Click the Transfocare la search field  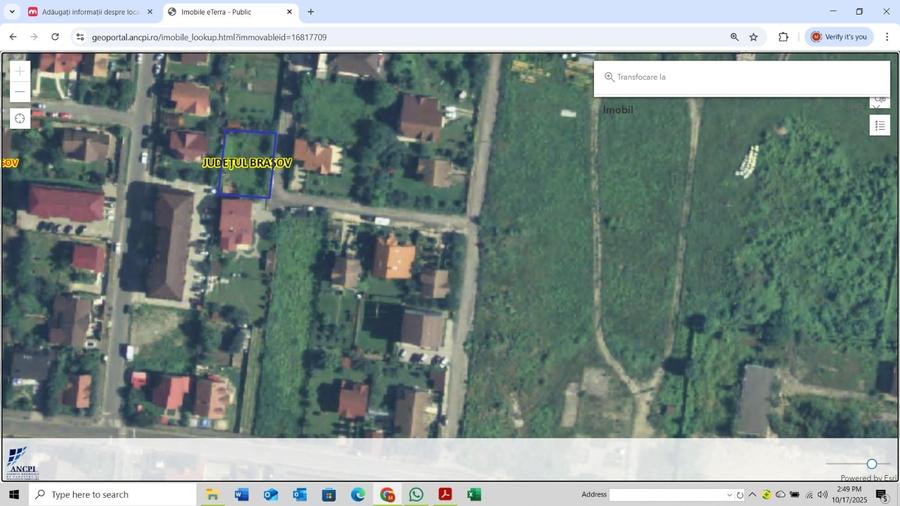pyautogui.click(x=742, y=77)
